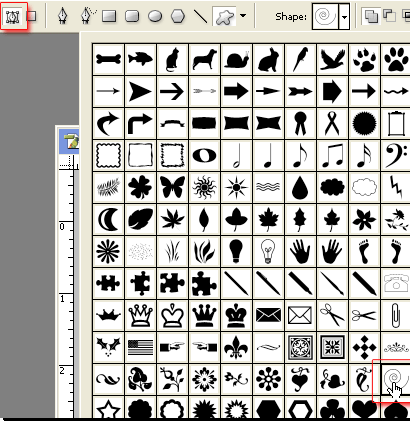Screen dimensions: 410x426
Task: Pick the solid hexagon shape
Action: coord(268,408)
